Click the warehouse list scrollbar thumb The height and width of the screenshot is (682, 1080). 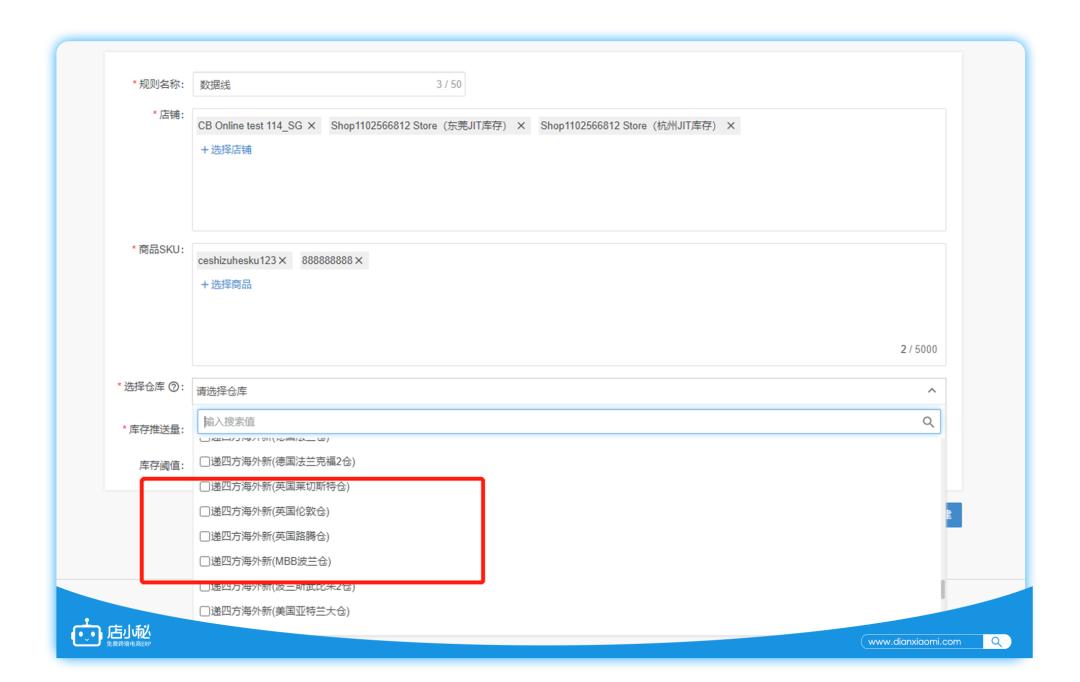coord(941,588)
